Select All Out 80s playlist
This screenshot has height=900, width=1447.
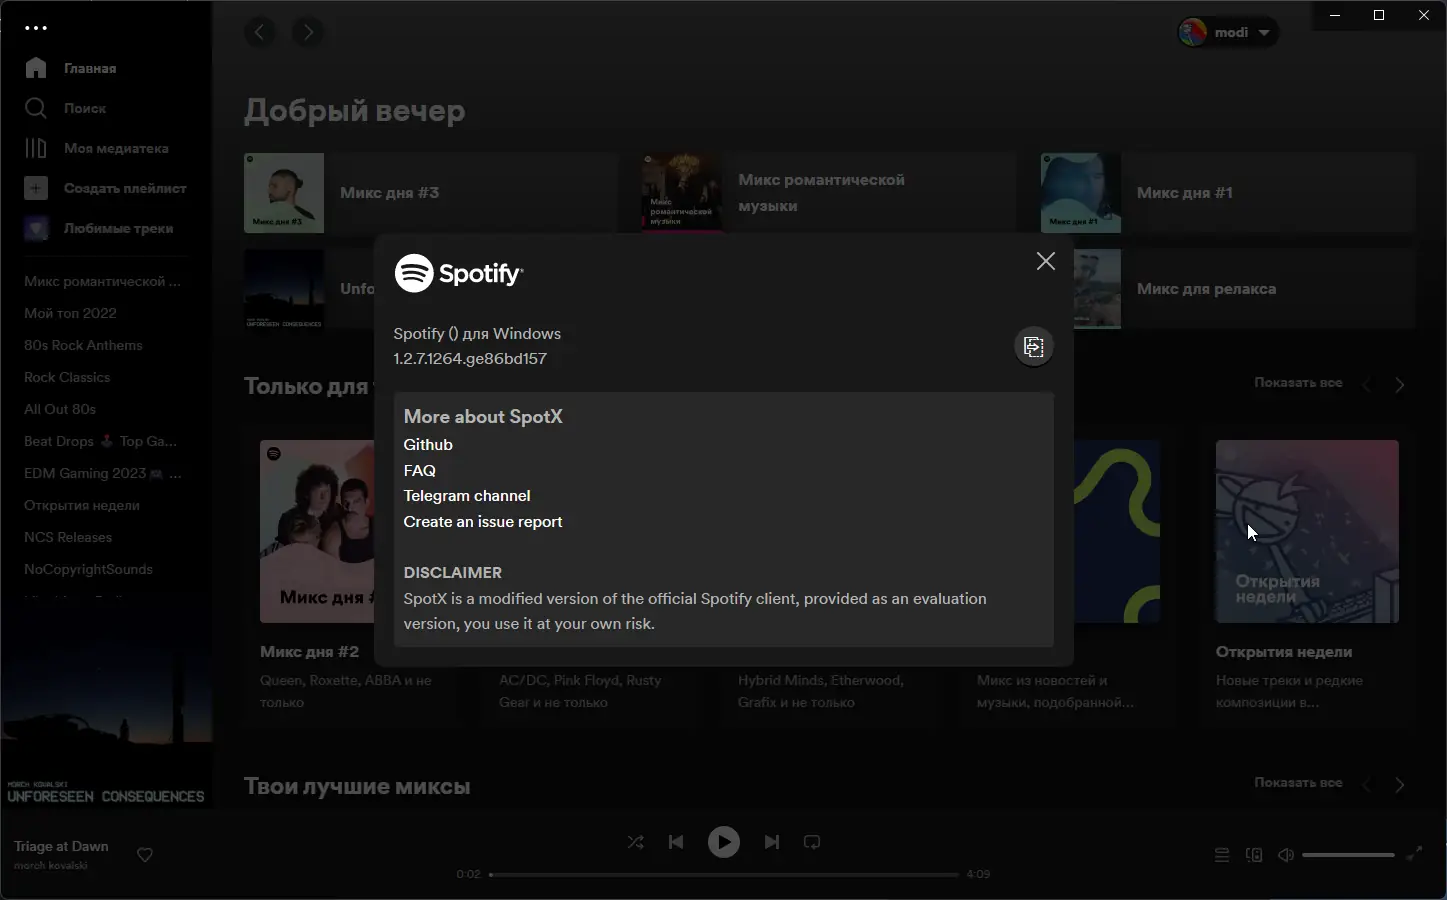[60, 409]
